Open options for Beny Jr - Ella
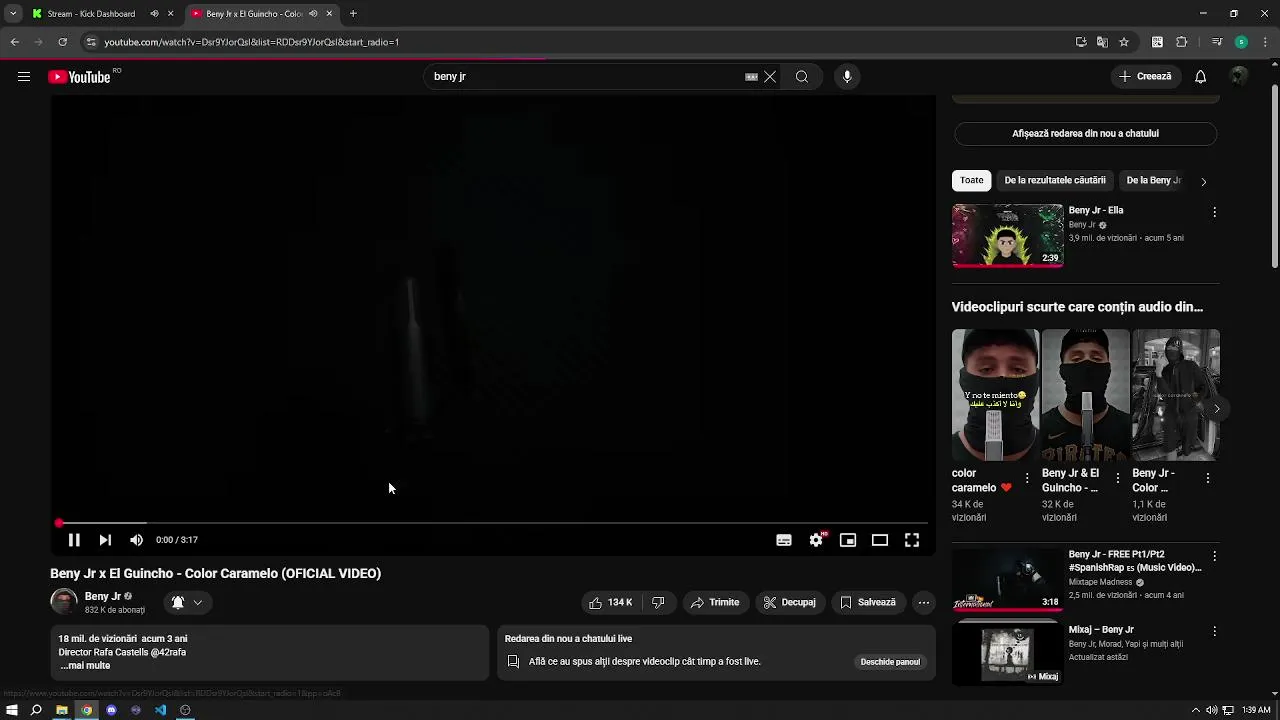The image size is (1280, 720). click(1215, 213)
